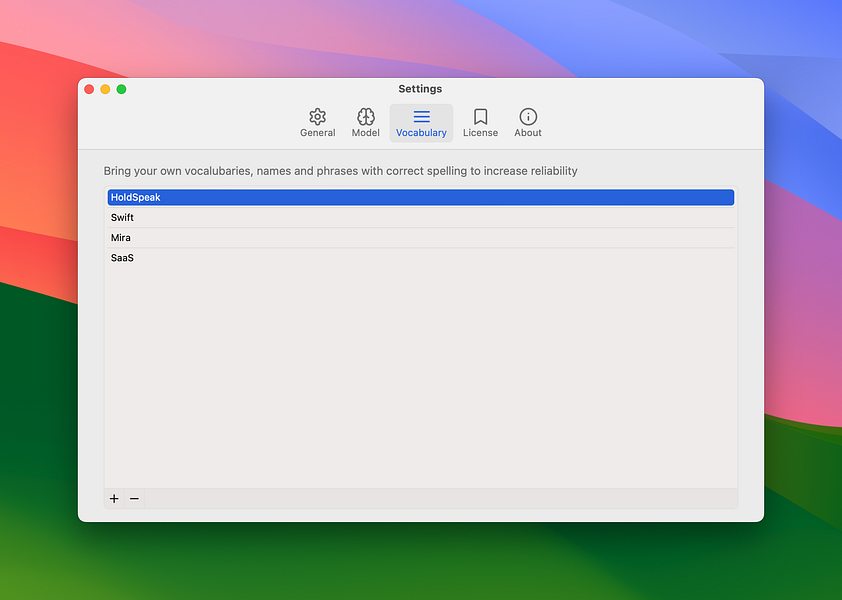Minimize the Settings window
Screen dimensions: 842x600
[x=105, y=89]
